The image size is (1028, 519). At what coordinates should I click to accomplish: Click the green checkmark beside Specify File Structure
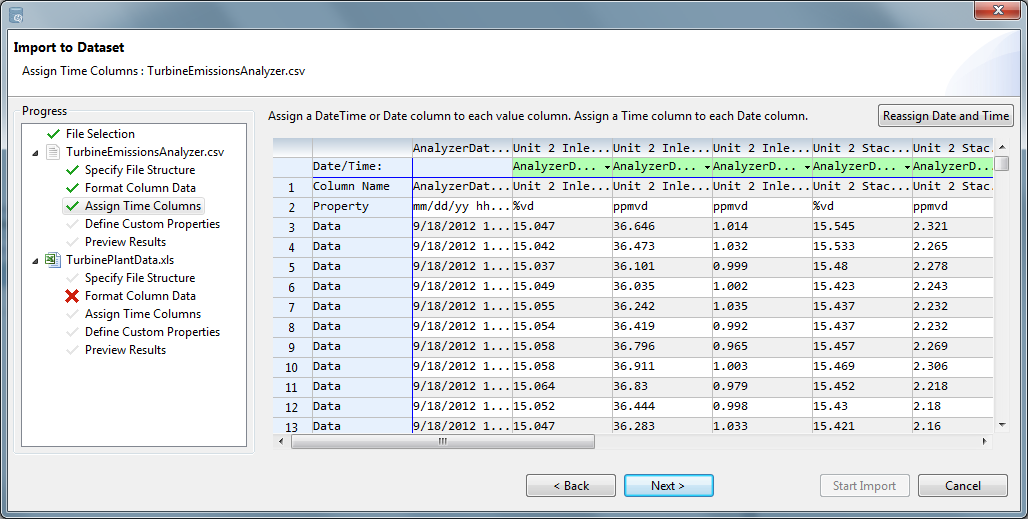click(x=71, y=170)
